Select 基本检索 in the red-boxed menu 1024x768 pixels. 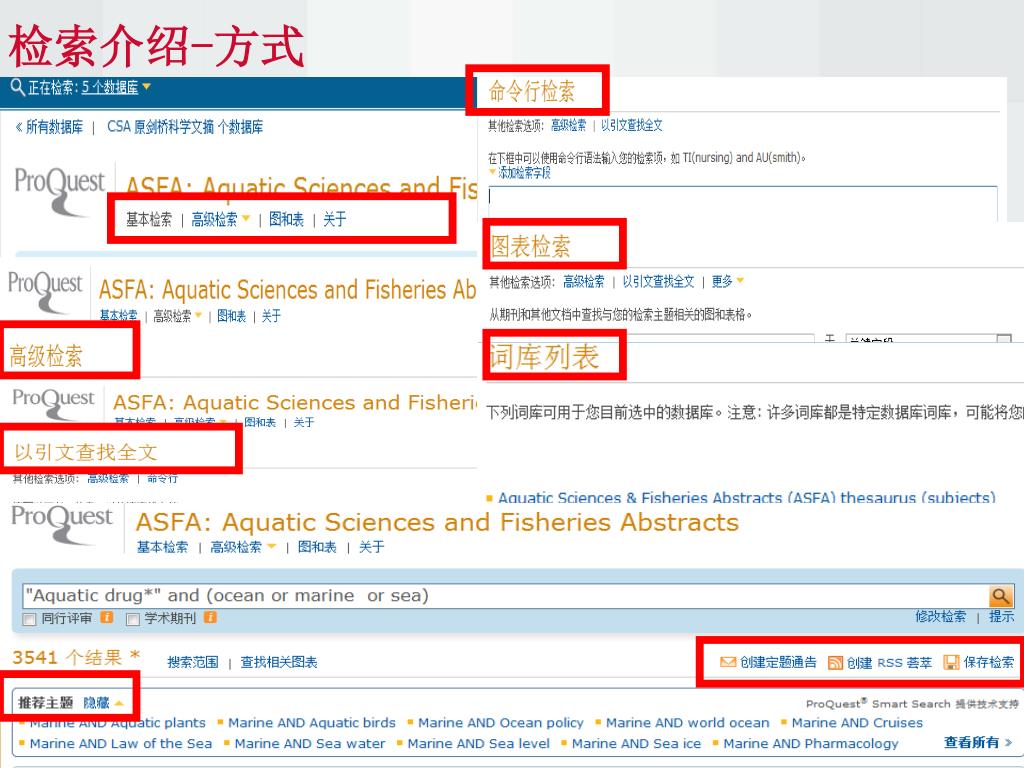click(149, 219)
